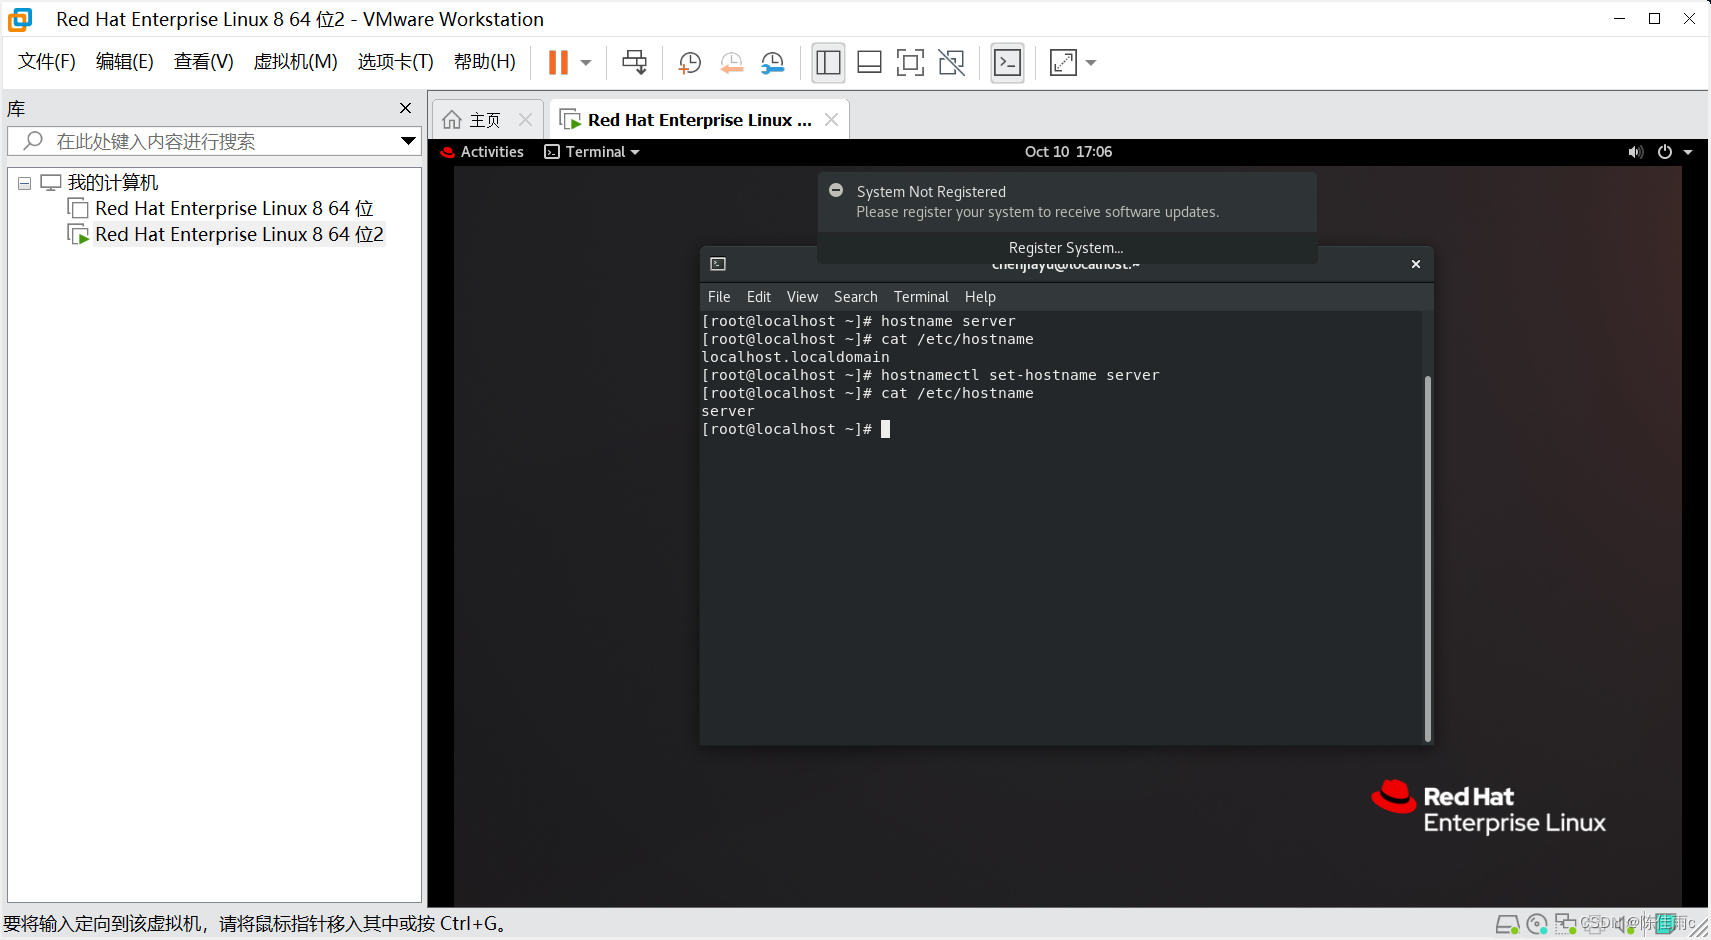
Task: Click the hard disk status icon
Action: [1506, 925]
